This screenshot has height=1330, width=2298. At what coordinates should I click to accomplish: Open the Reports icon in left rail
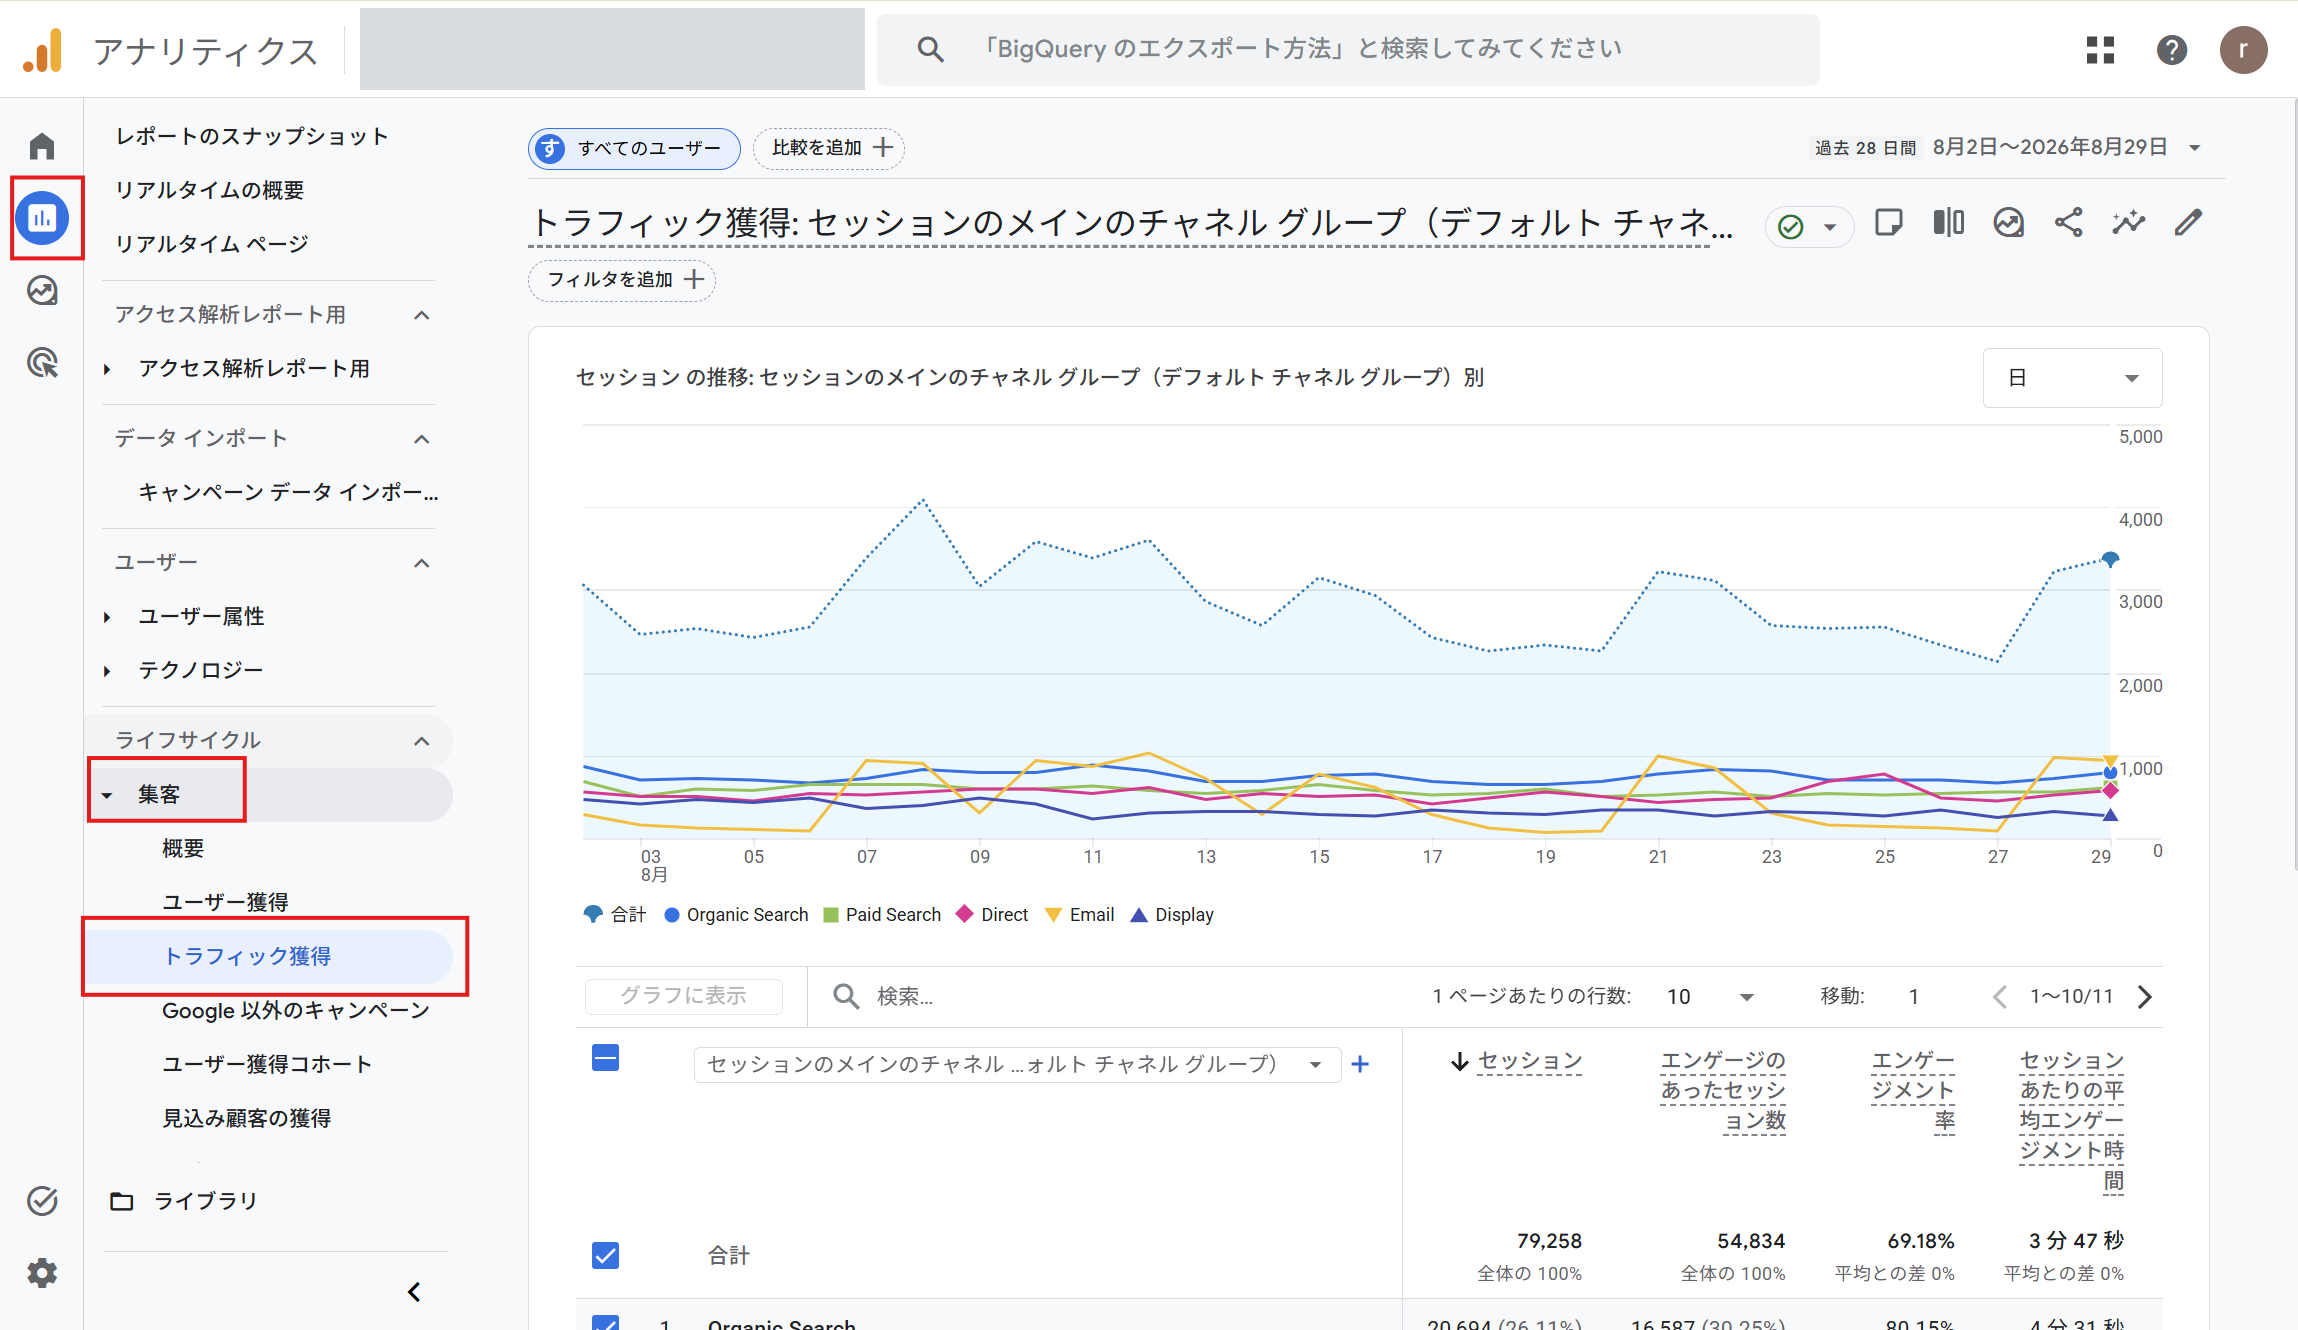coord(42,217)
